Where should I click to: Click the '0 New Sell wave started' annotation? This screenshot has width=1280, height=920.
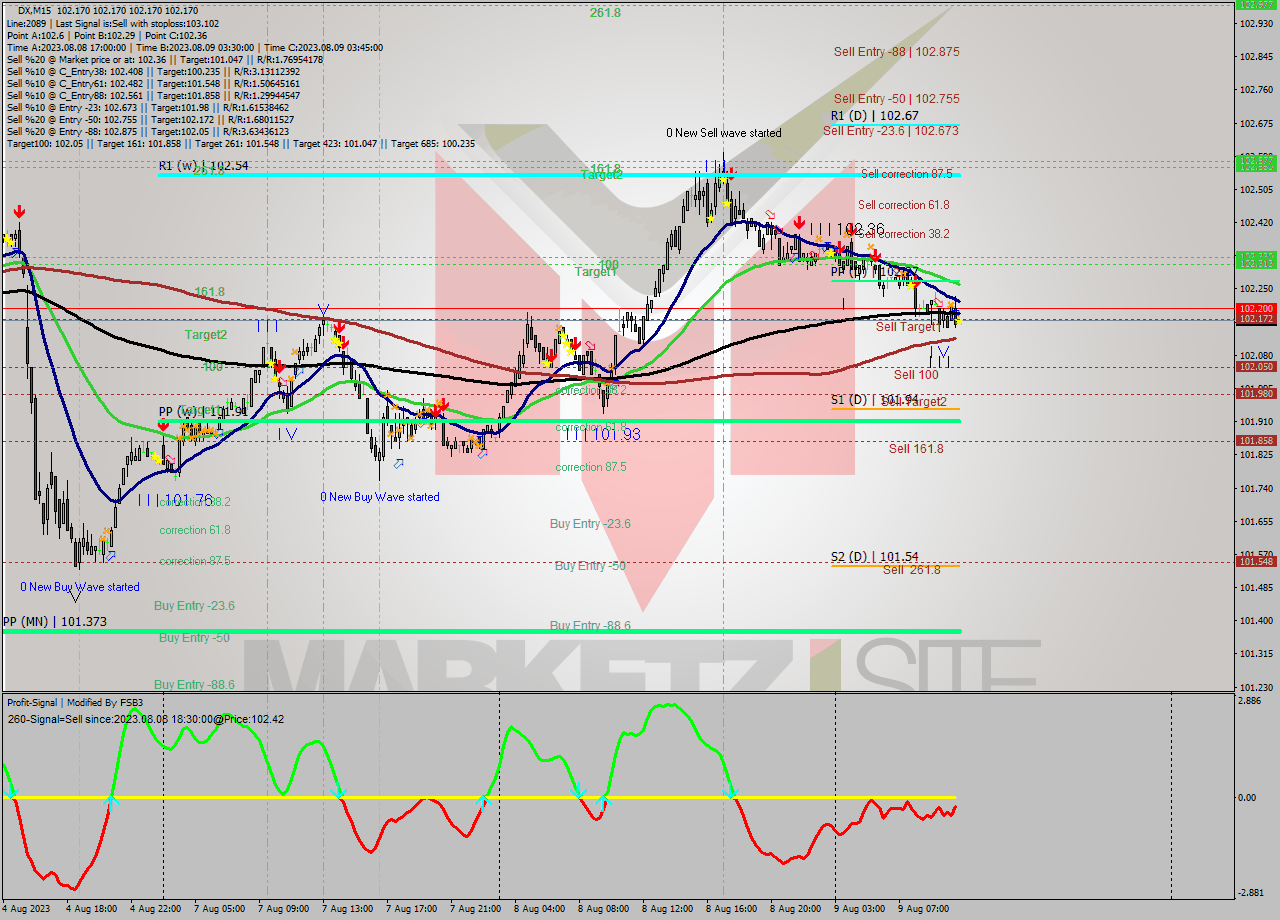click(724, 133)
